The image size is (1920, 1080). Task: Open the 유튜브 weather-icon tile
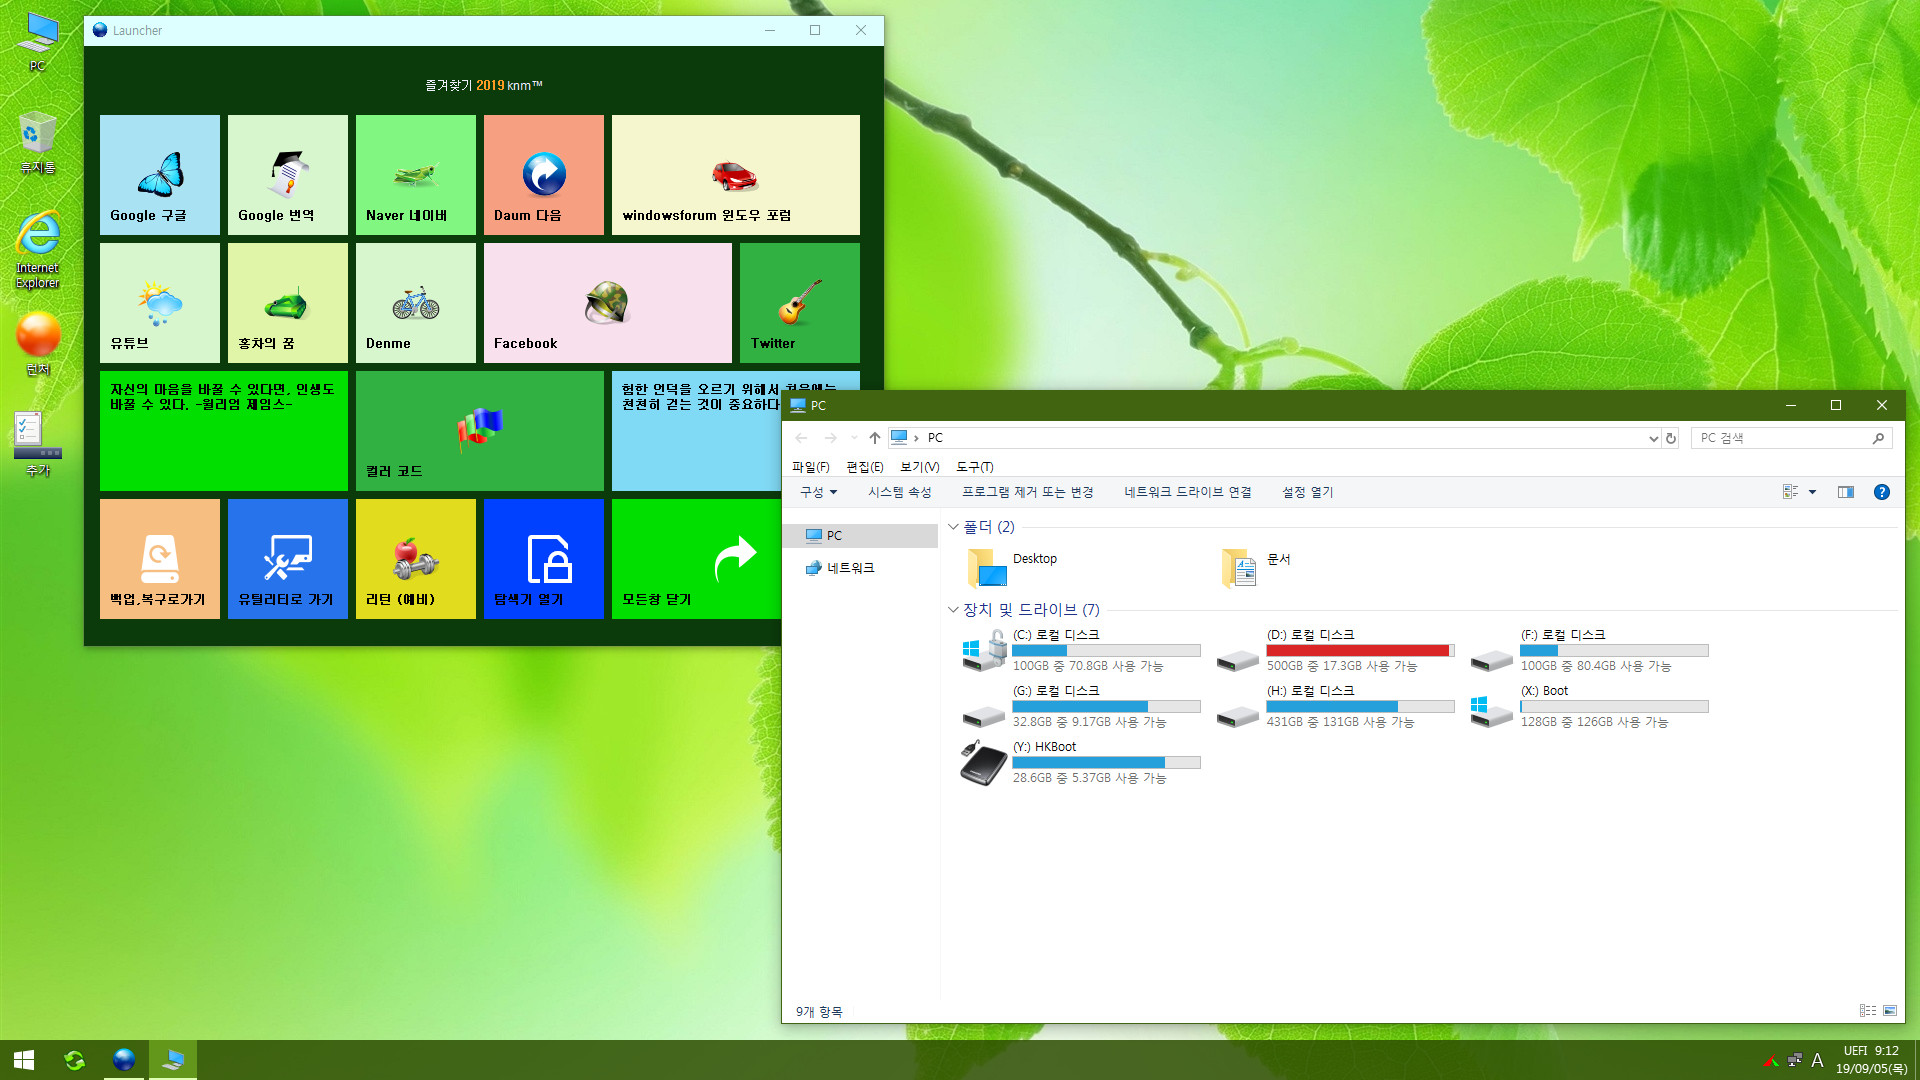pyautogui.click(x=160, y=303)
